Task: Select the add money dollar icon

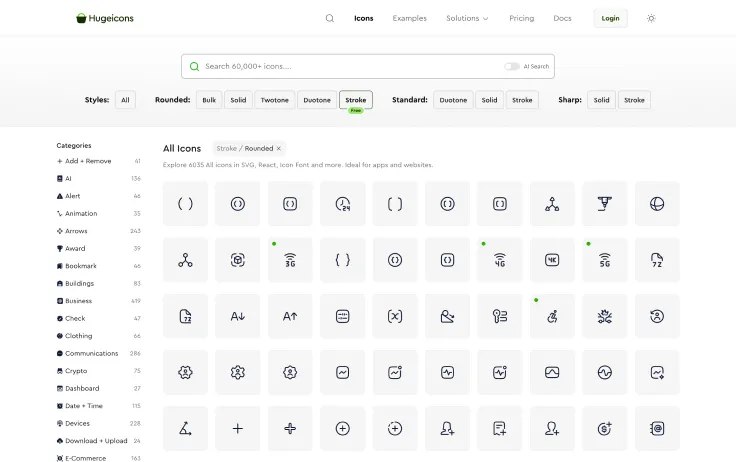Action: [605, 428]
